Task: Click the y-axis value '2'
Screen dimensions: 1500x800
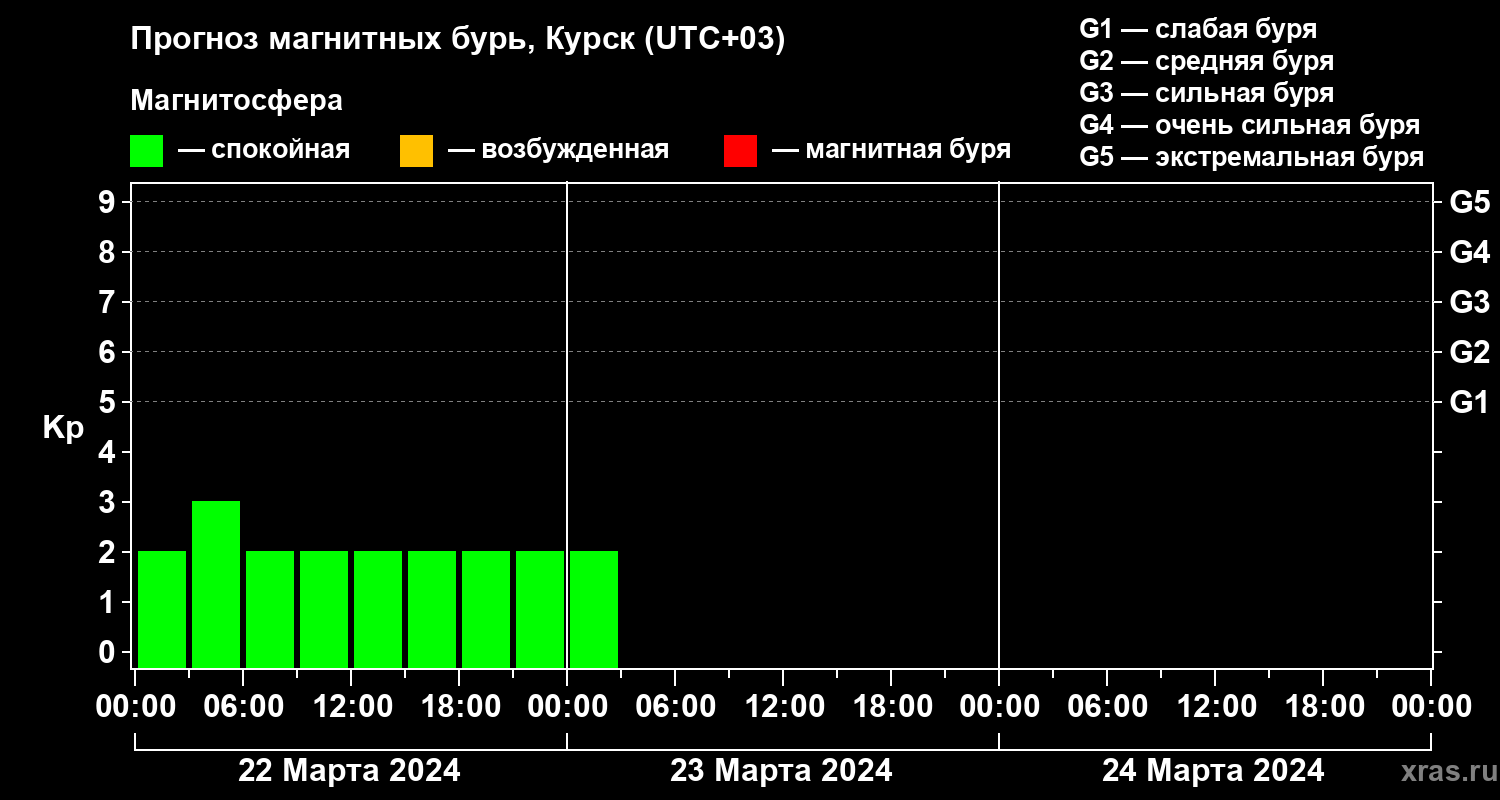Action: tap(108, 552)
